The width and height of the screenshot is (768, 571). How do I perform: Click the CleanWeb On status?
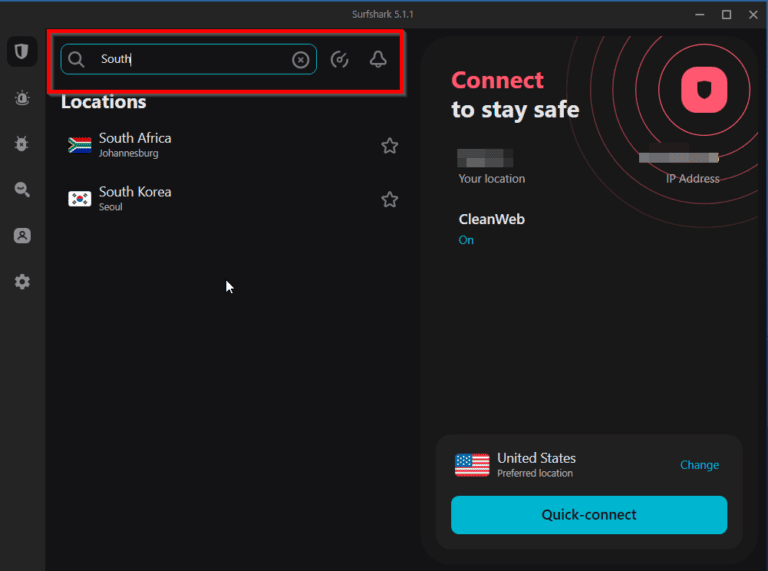pyautogui.click(x=466, y=240)
